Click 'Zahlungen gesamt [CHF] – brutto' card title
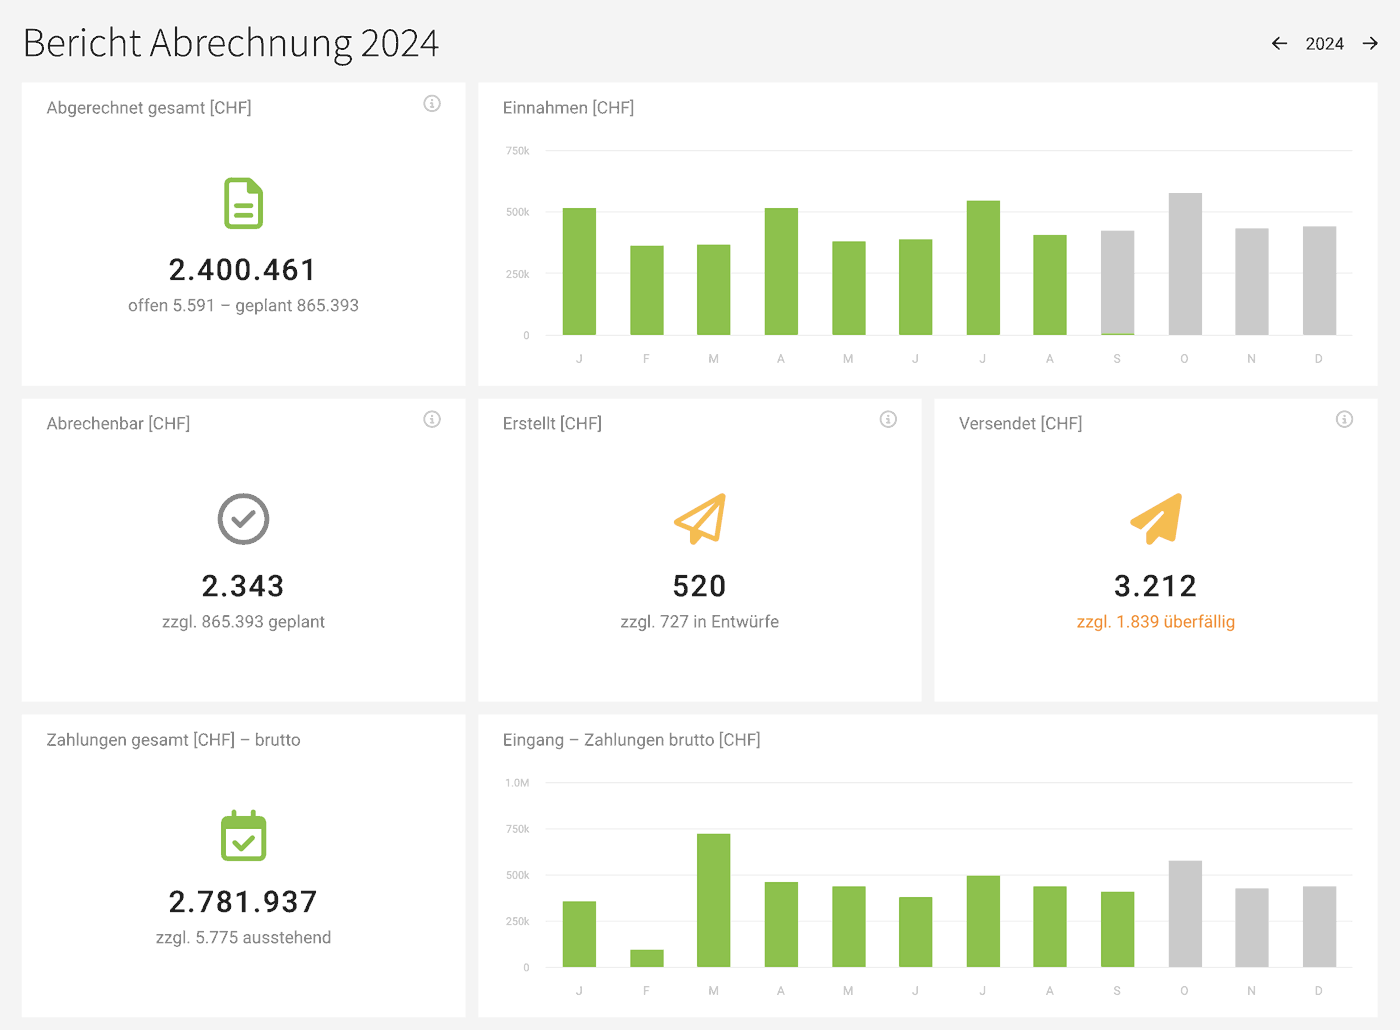This screenshot has width=1400, height=1030. click(x=173, y=740)
